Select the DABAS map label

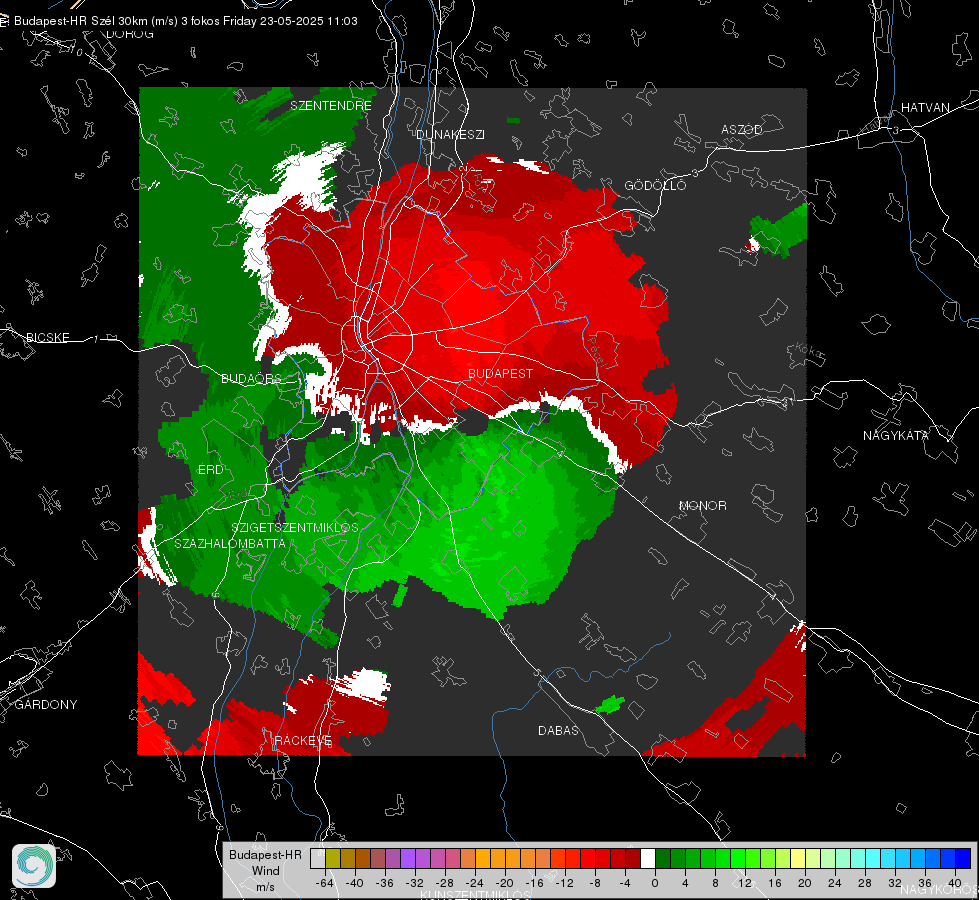tap(558, 731)
